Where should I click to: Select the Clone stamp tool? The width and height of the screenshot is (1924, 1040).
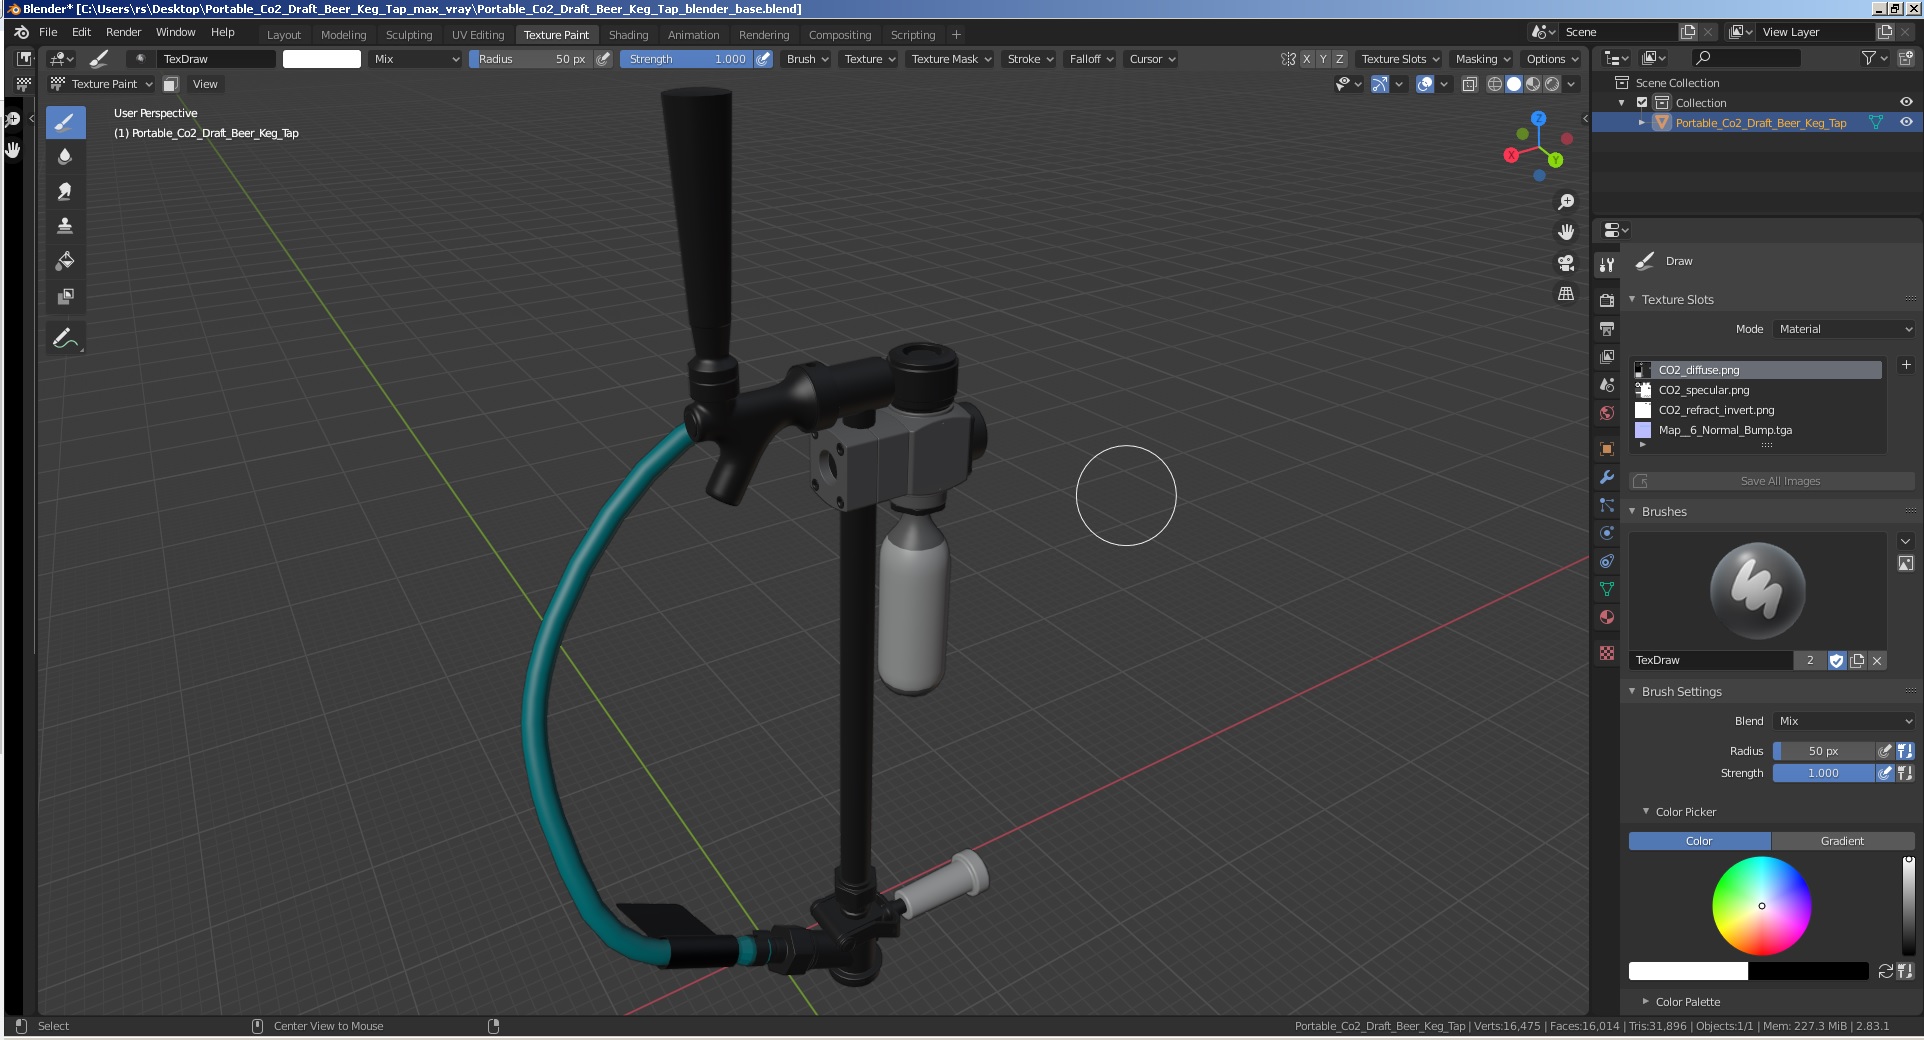[65, 226]
